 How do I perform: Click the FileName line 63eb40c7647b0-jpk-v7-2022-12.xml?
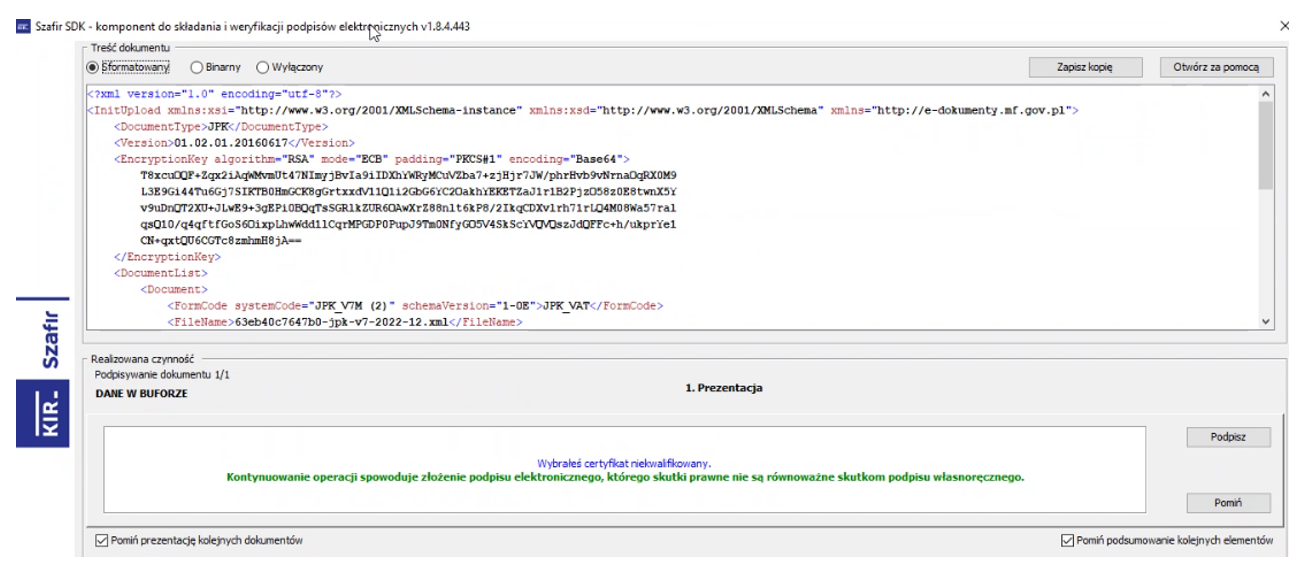pyautogui.click(x=347, y=323)
